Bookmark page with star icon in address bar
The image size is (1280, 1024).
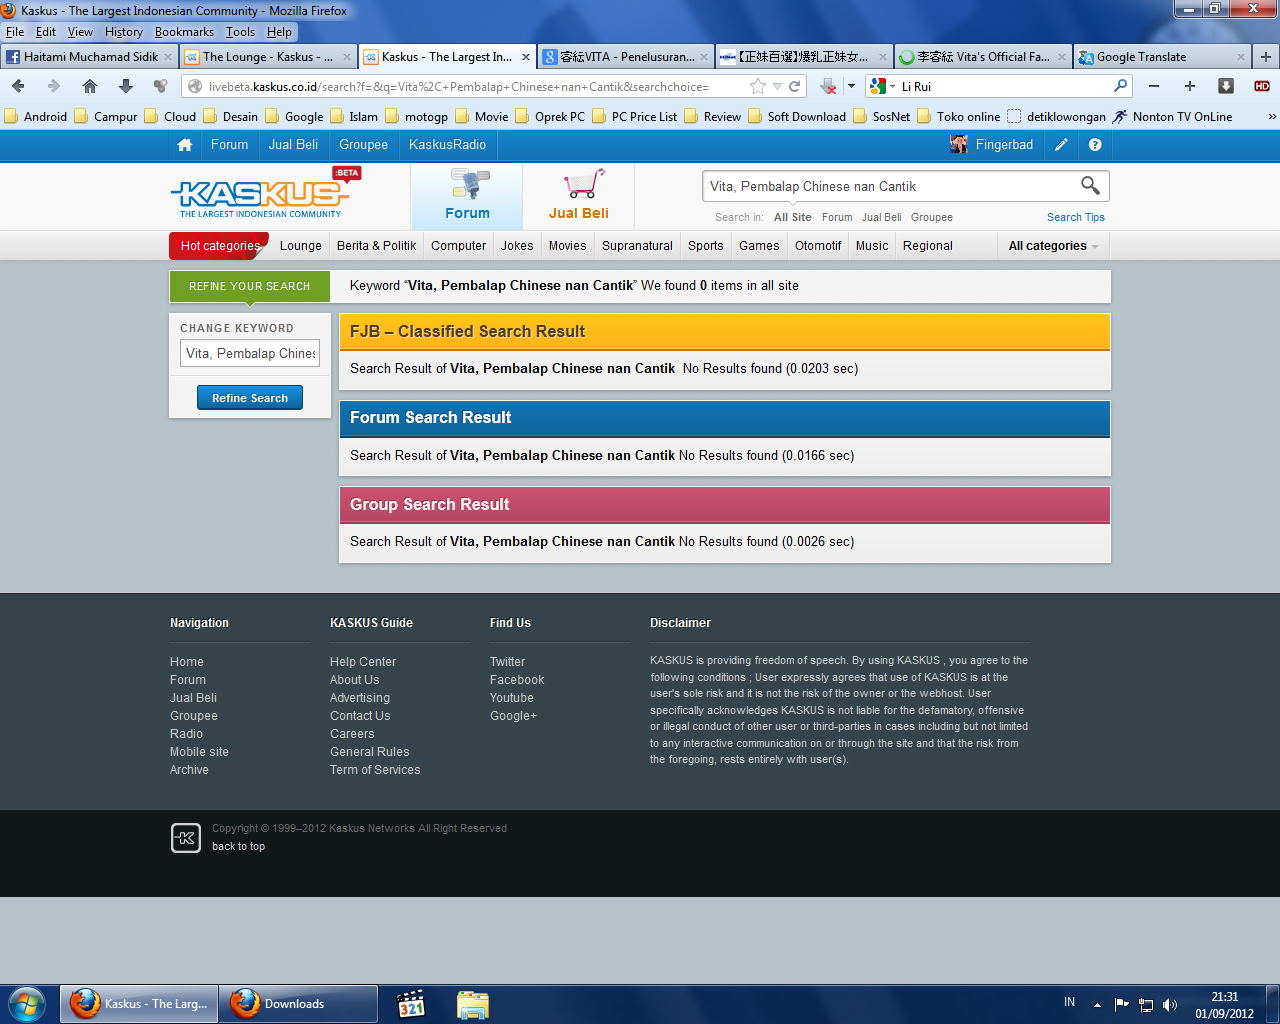(758, 86)
